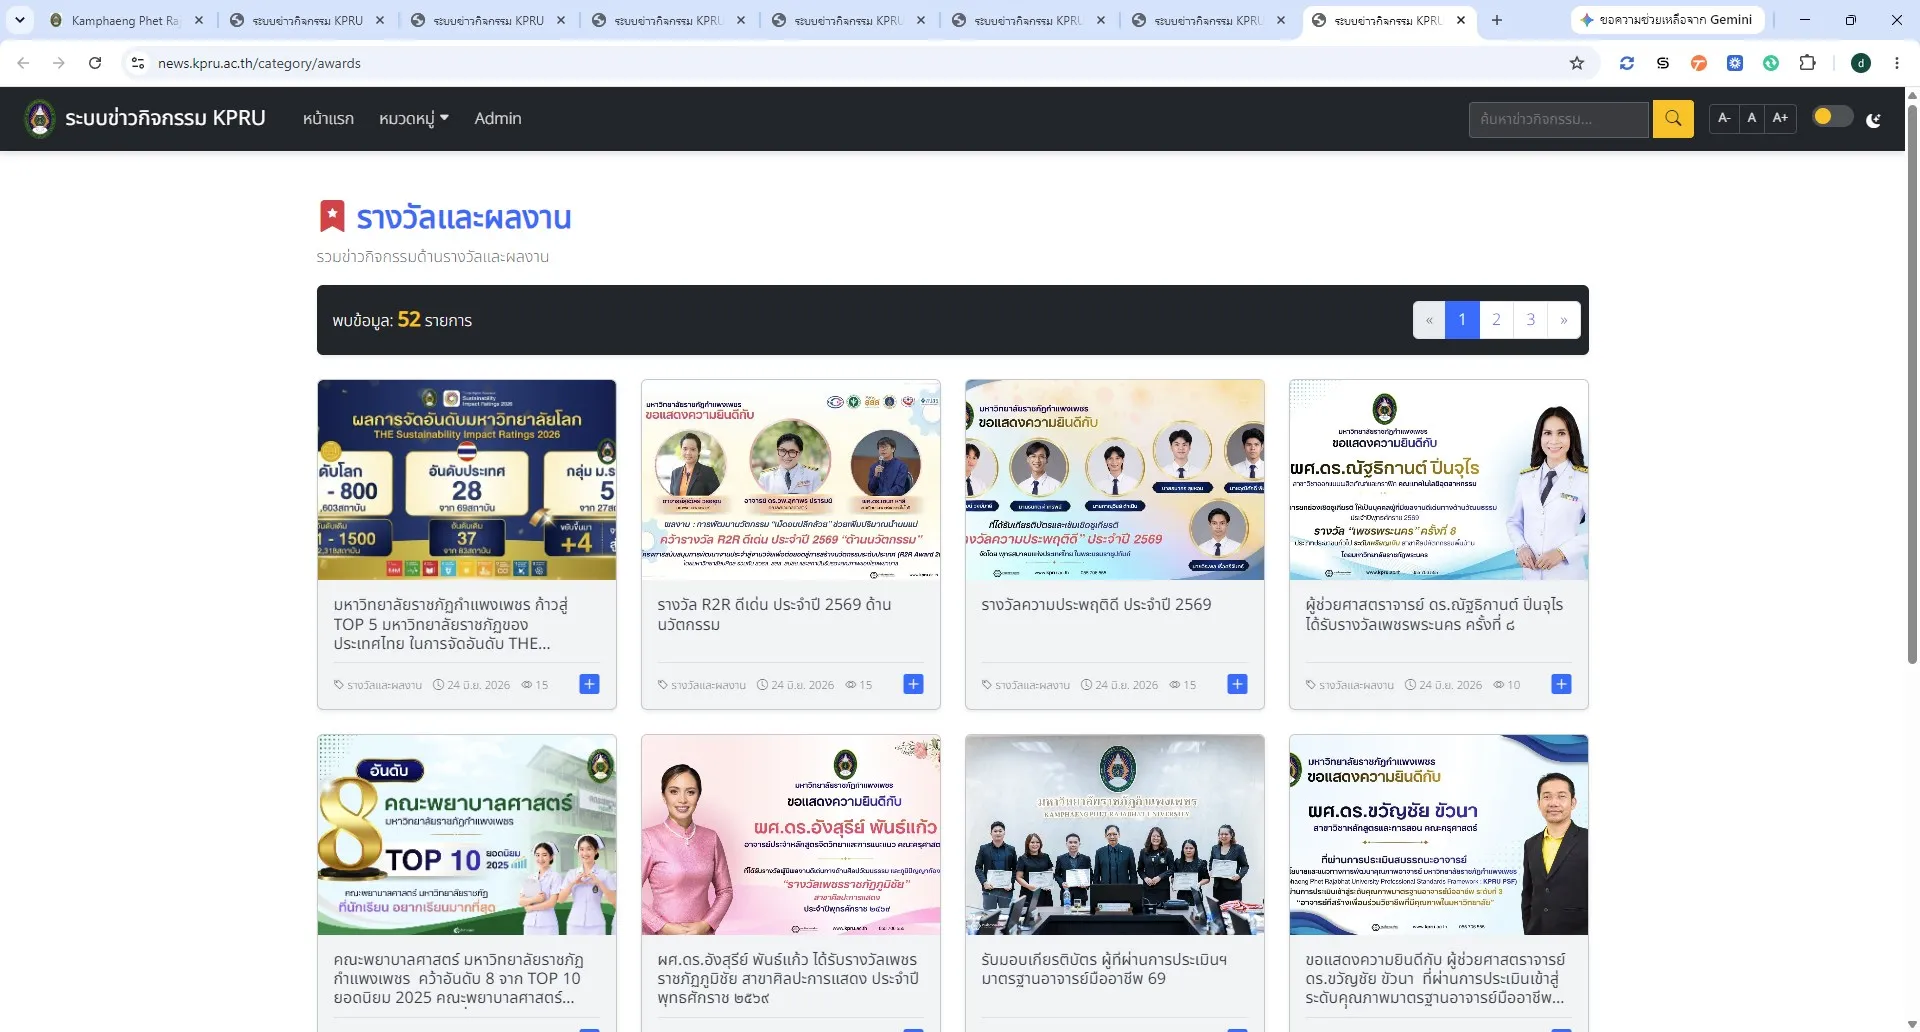1920x1032 pixels.
Task: Open the R2R ดีเด่น 2569 thumbnail
Action: coord(791,480)
